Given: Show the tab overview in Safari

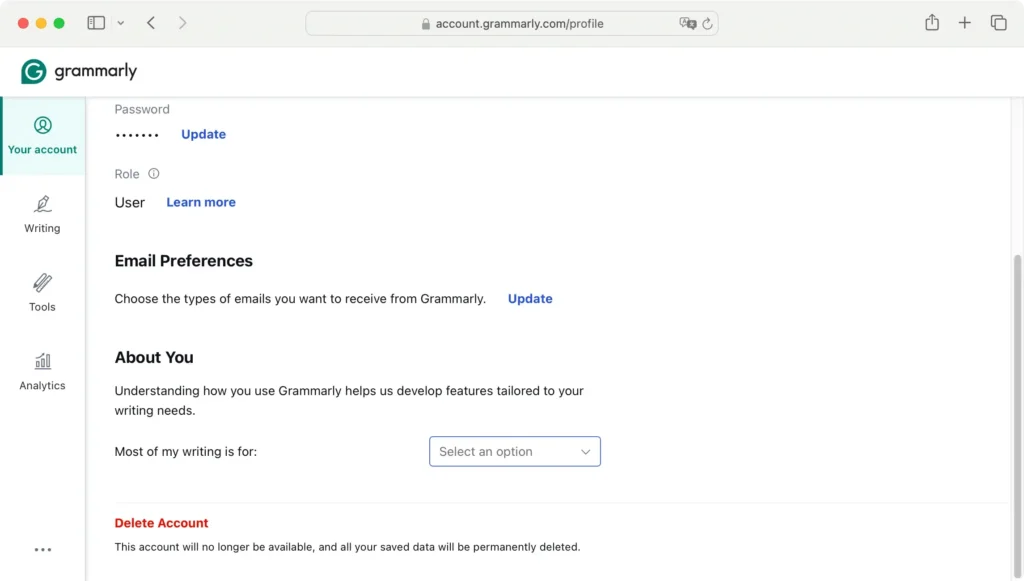Looking at the screenshot, I should pyautogui.click(x=997, y=23).
